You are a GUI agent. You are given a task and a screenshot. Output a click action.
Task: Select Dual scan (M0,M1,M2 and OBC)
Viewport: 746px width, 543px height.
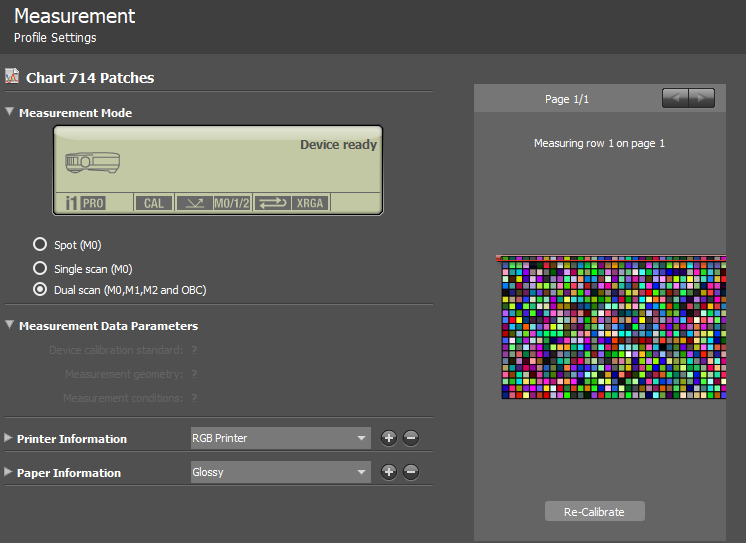(40, 290)
